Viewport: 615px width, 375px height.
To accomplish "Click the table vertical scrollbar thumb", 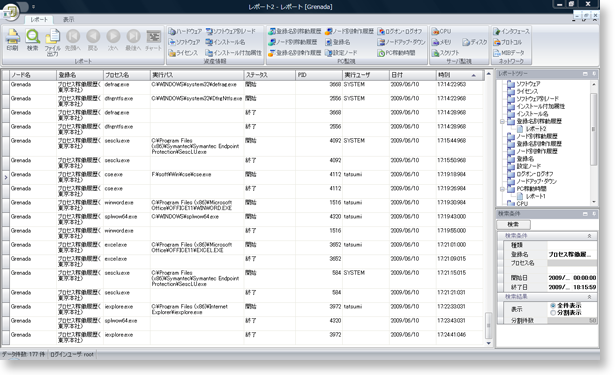I will pos(488,325).
